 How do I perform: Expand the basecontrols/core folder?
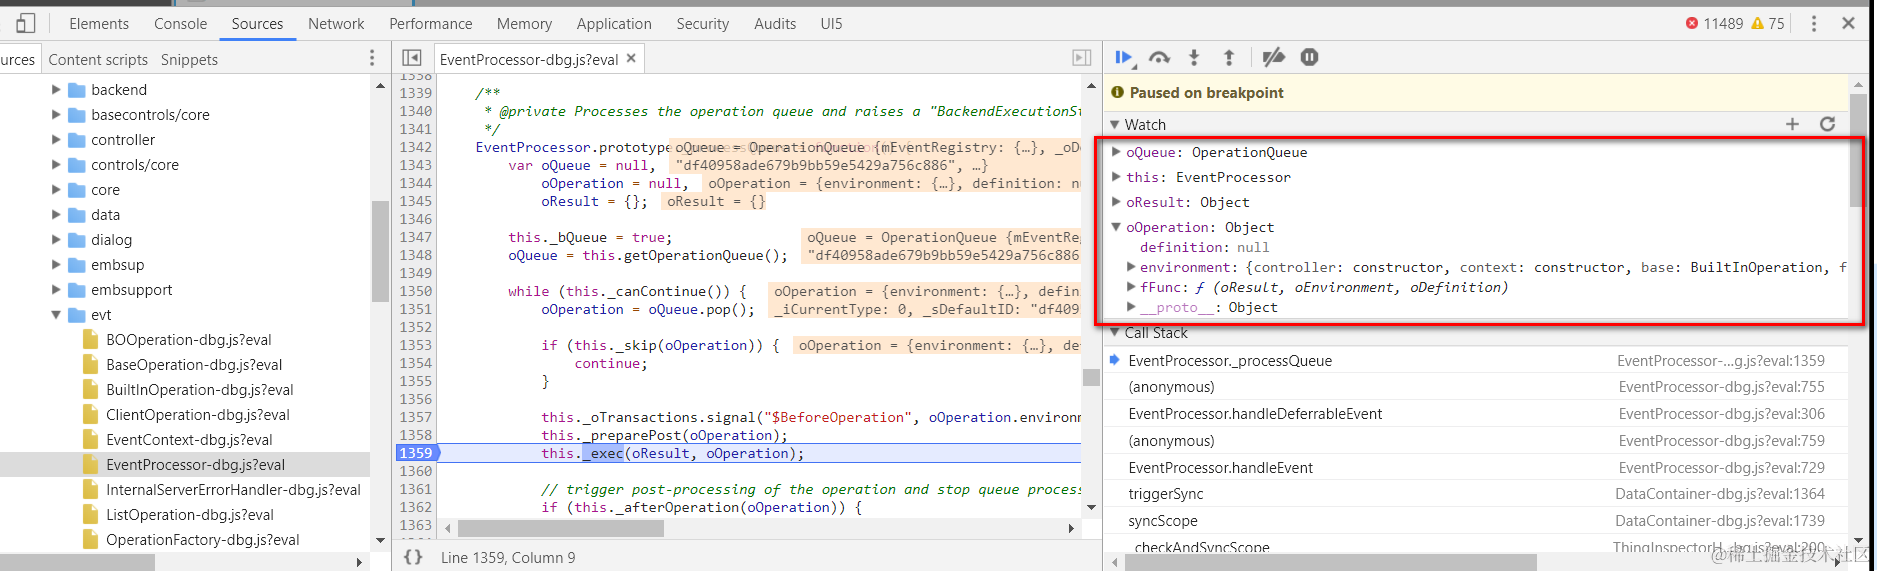click(57, 114)
